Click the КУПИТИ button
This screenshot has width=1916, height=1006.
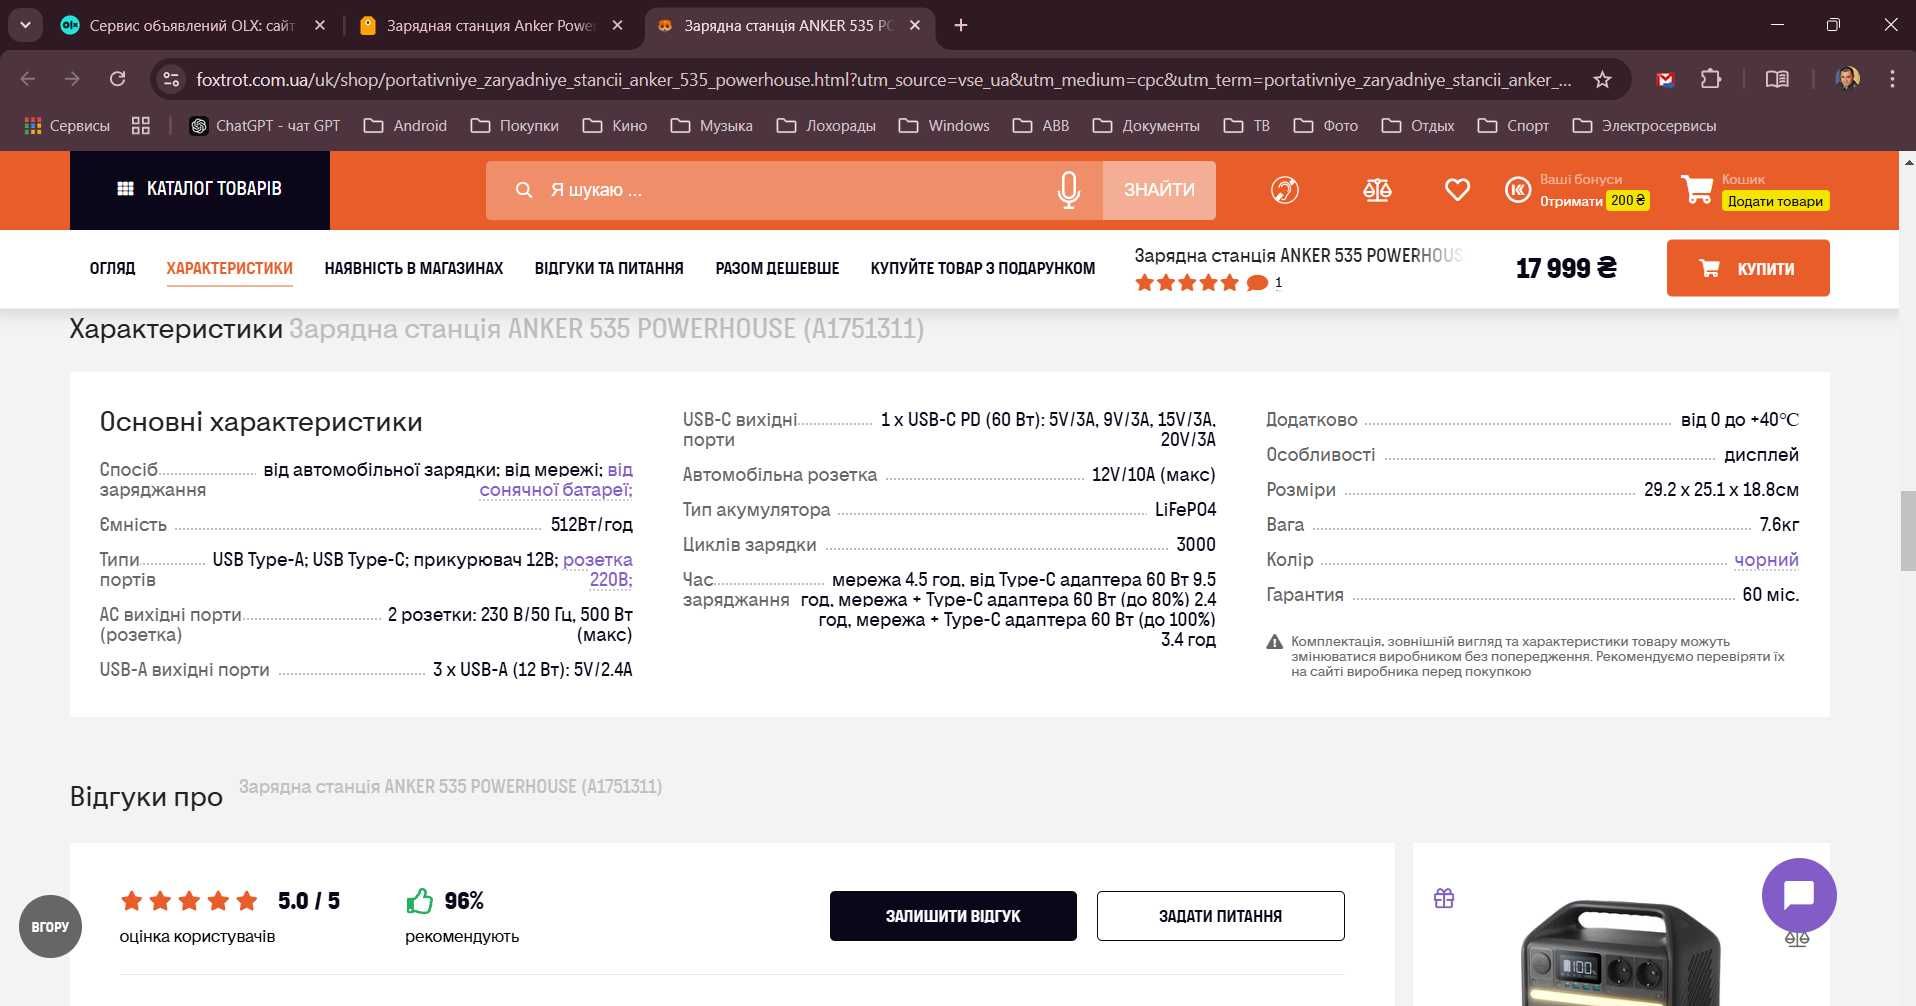pyautogui.click(x=1748, y=268)
